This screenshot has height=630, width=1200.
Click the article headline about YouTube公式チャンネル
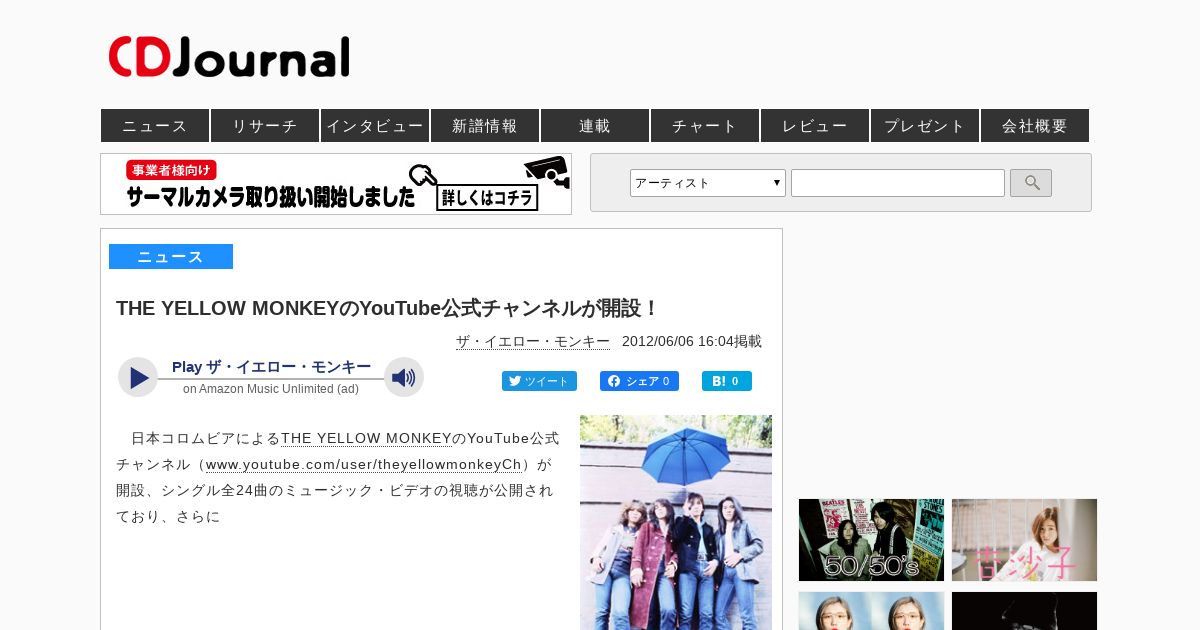[x=388, y=308]
